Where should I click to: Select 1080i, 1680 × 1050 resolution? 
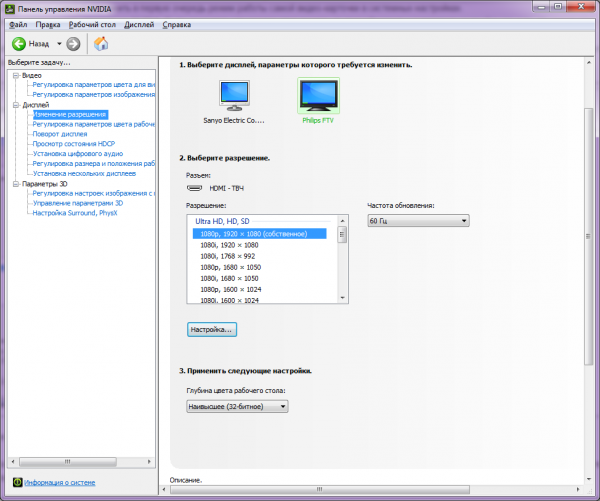tap(229, 278)
